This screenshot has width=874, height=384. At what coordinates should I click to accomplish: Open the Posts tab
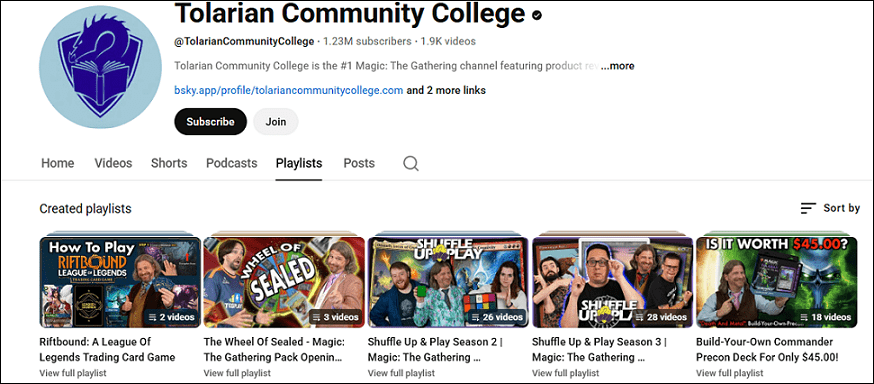tap(359, 163)
